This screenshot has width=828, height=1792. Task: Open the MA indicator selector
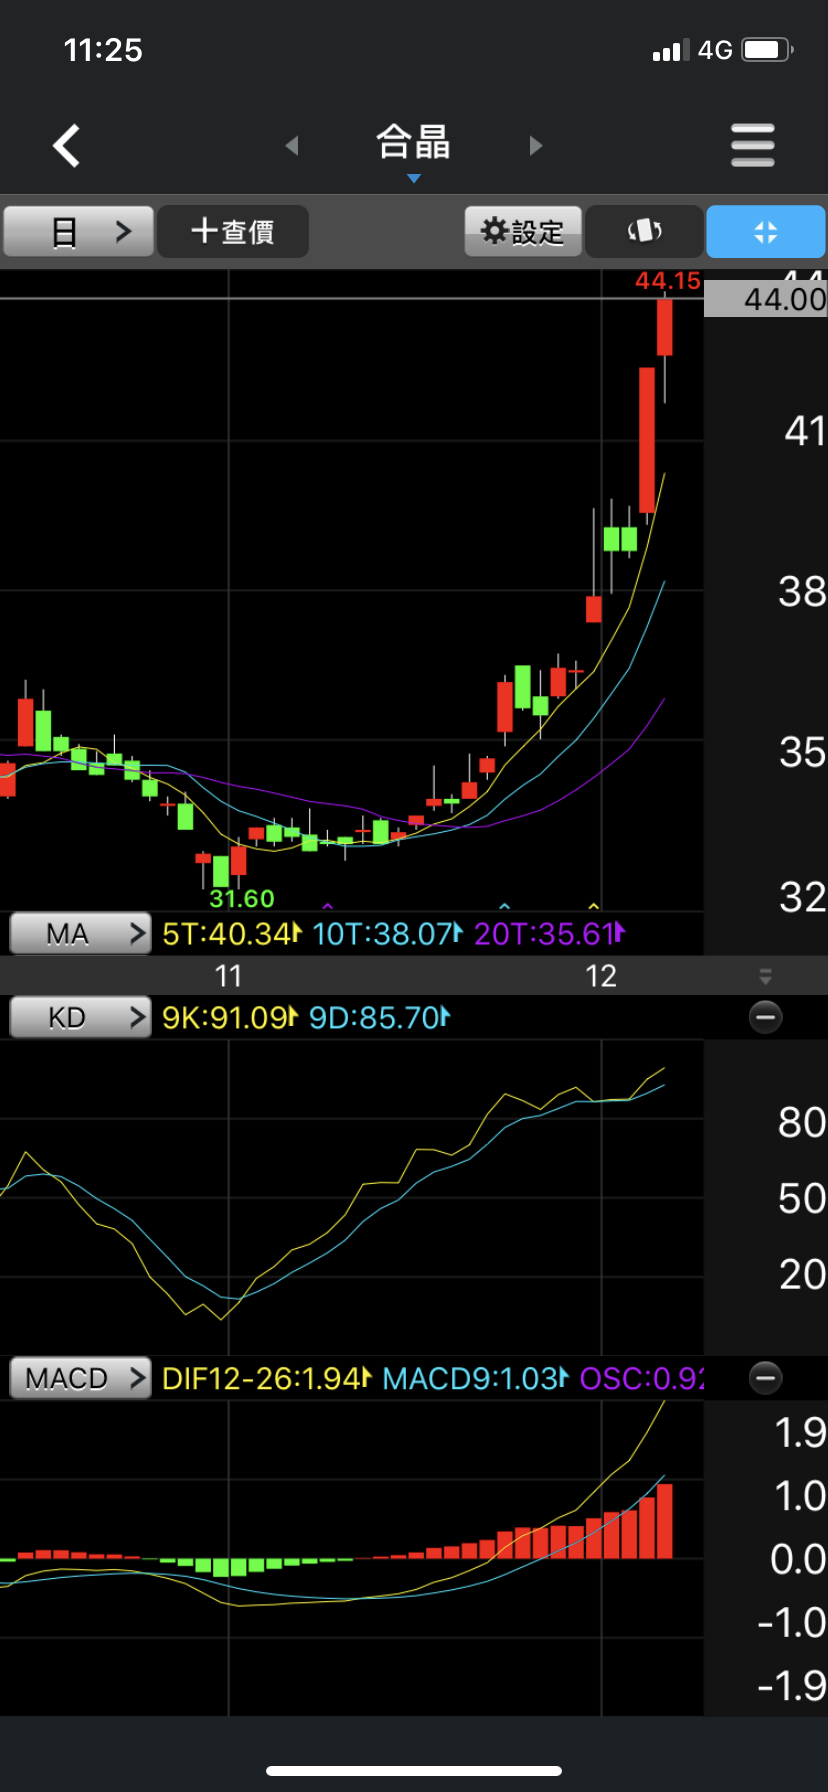coord(80,934)
